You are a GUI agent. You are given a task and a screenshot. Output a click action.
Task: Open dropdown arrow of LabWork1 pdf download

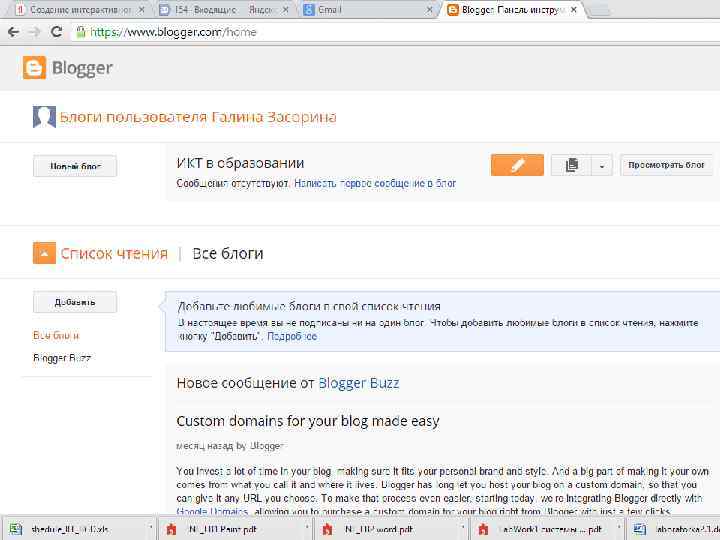coord(619,526)
